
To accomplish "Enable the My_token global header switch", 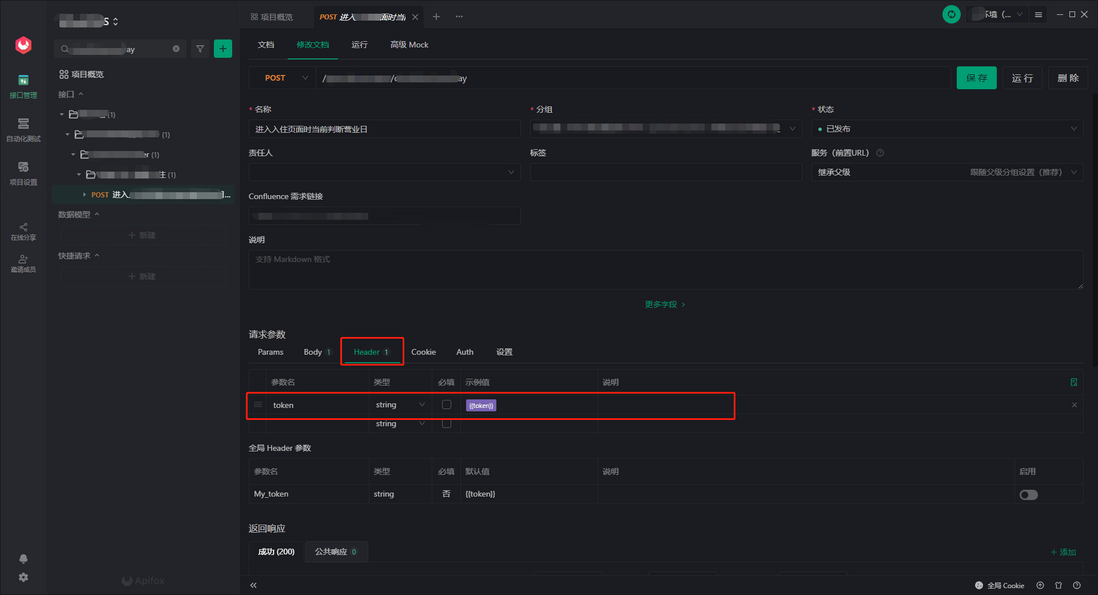I will click(1028, 495).
